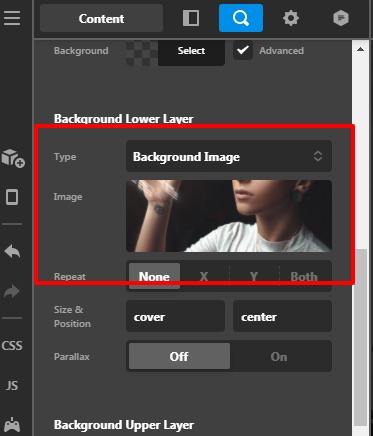Click the gamepad icon in sidebar
373x436 pixels.
point(12,424)
